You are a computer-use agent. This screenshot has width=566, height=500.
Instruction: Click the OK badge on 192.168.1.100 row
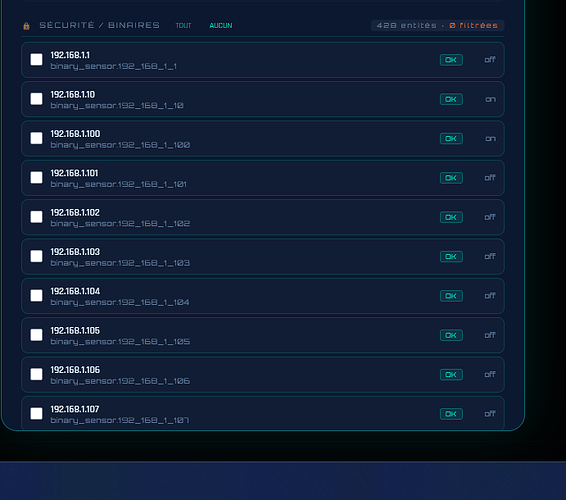[451, 139]
